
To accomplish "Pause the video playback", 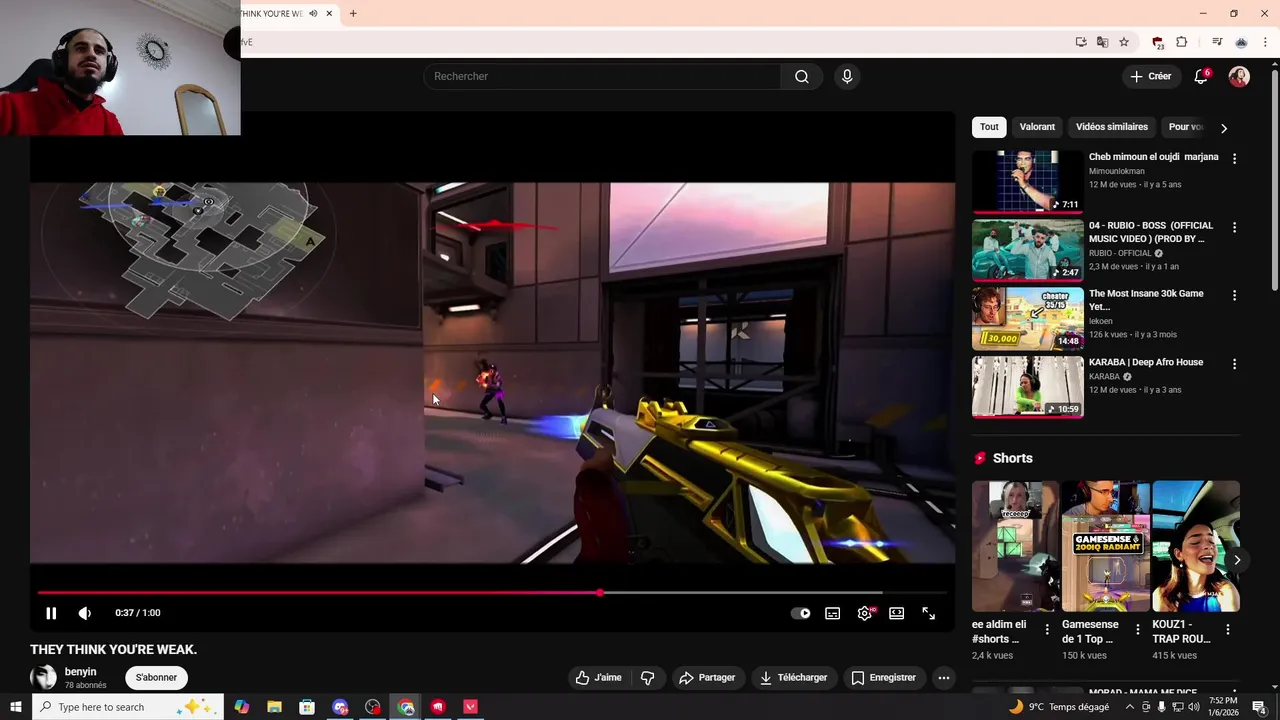I will pyautogui.click(x=51, y=613).
